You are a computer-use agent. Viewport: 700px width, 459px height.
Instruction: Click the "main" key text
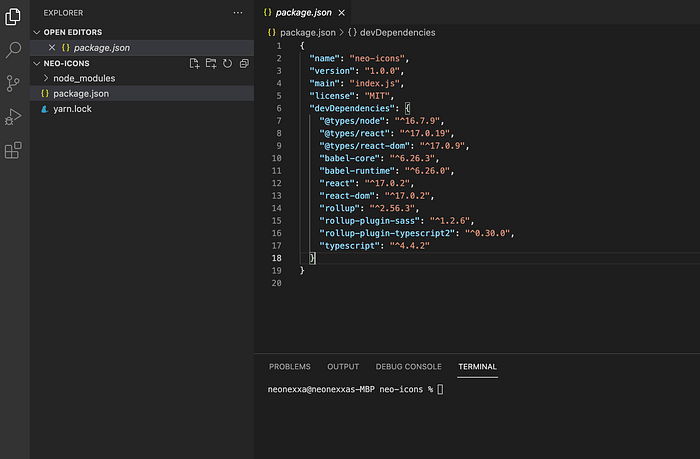point(324,83)
